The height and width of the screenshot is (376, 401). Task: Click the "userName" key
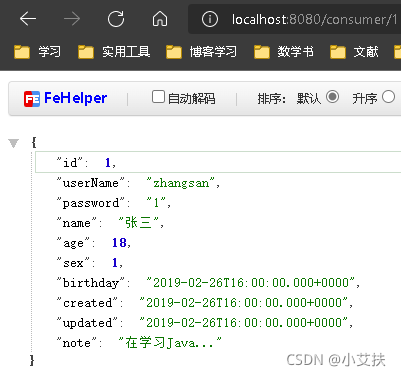[91, 183]
